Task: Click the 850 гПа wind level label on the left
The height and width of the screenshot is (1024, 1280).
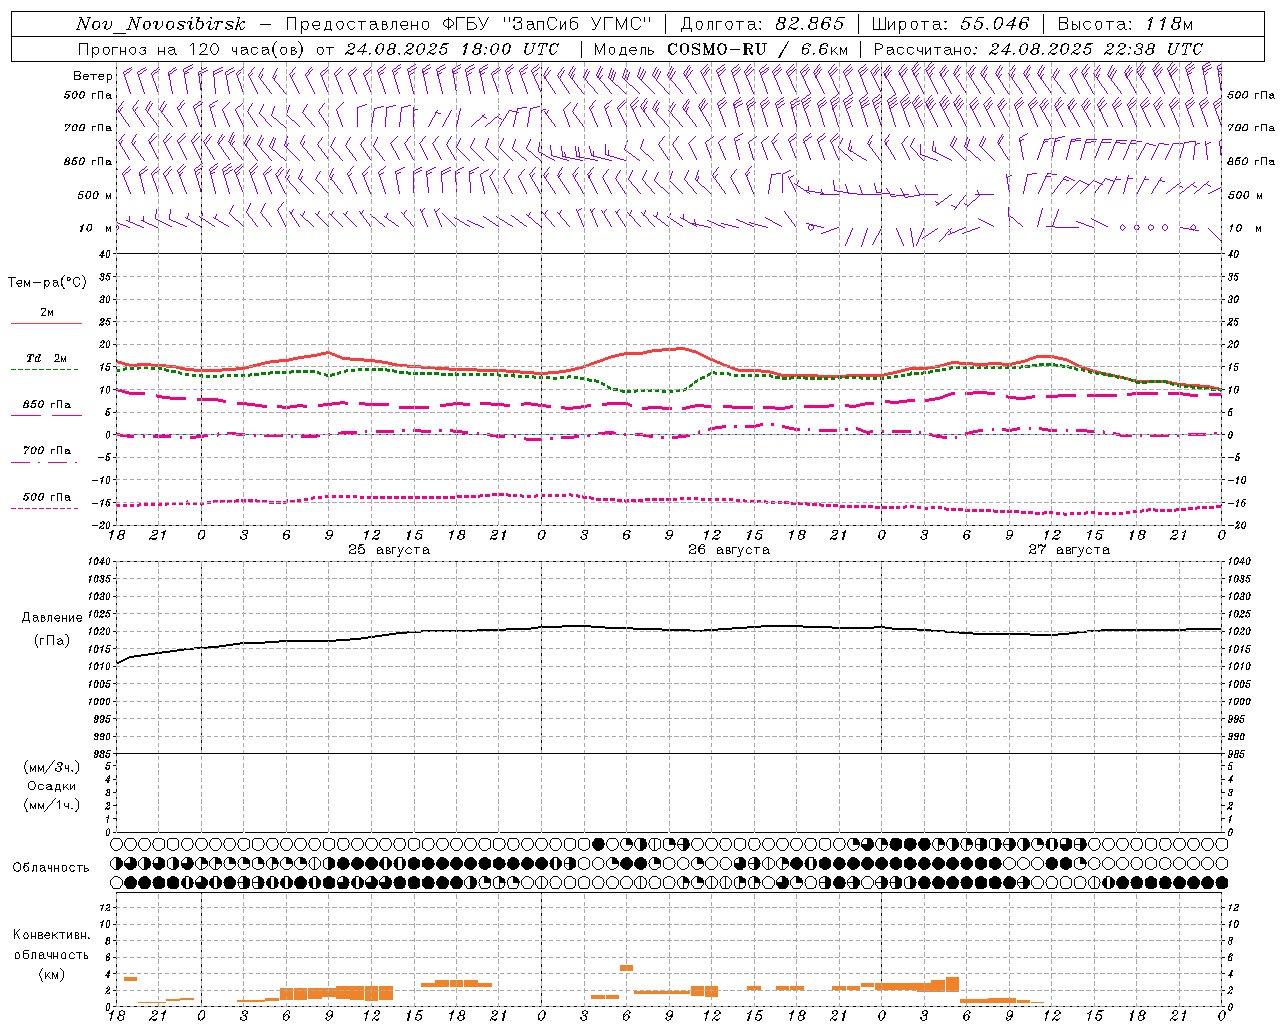Action: [x=88, y=161]
